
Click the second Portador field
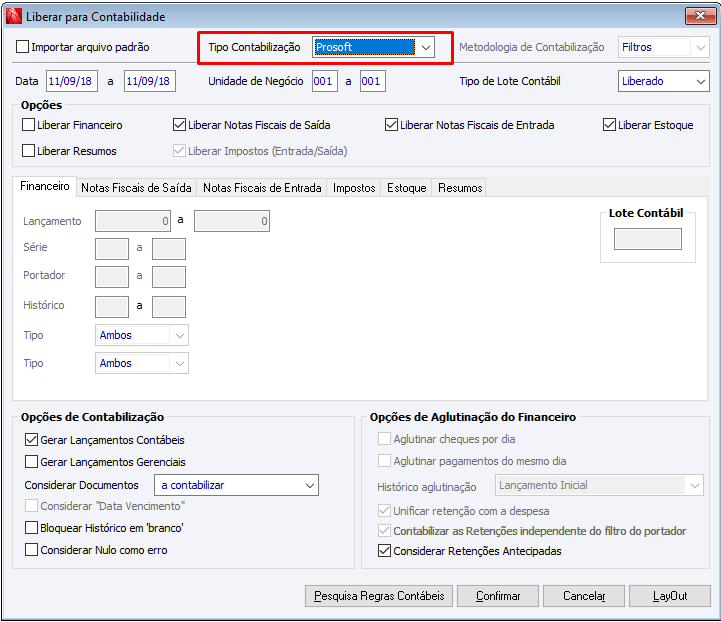tap(169, 277)
